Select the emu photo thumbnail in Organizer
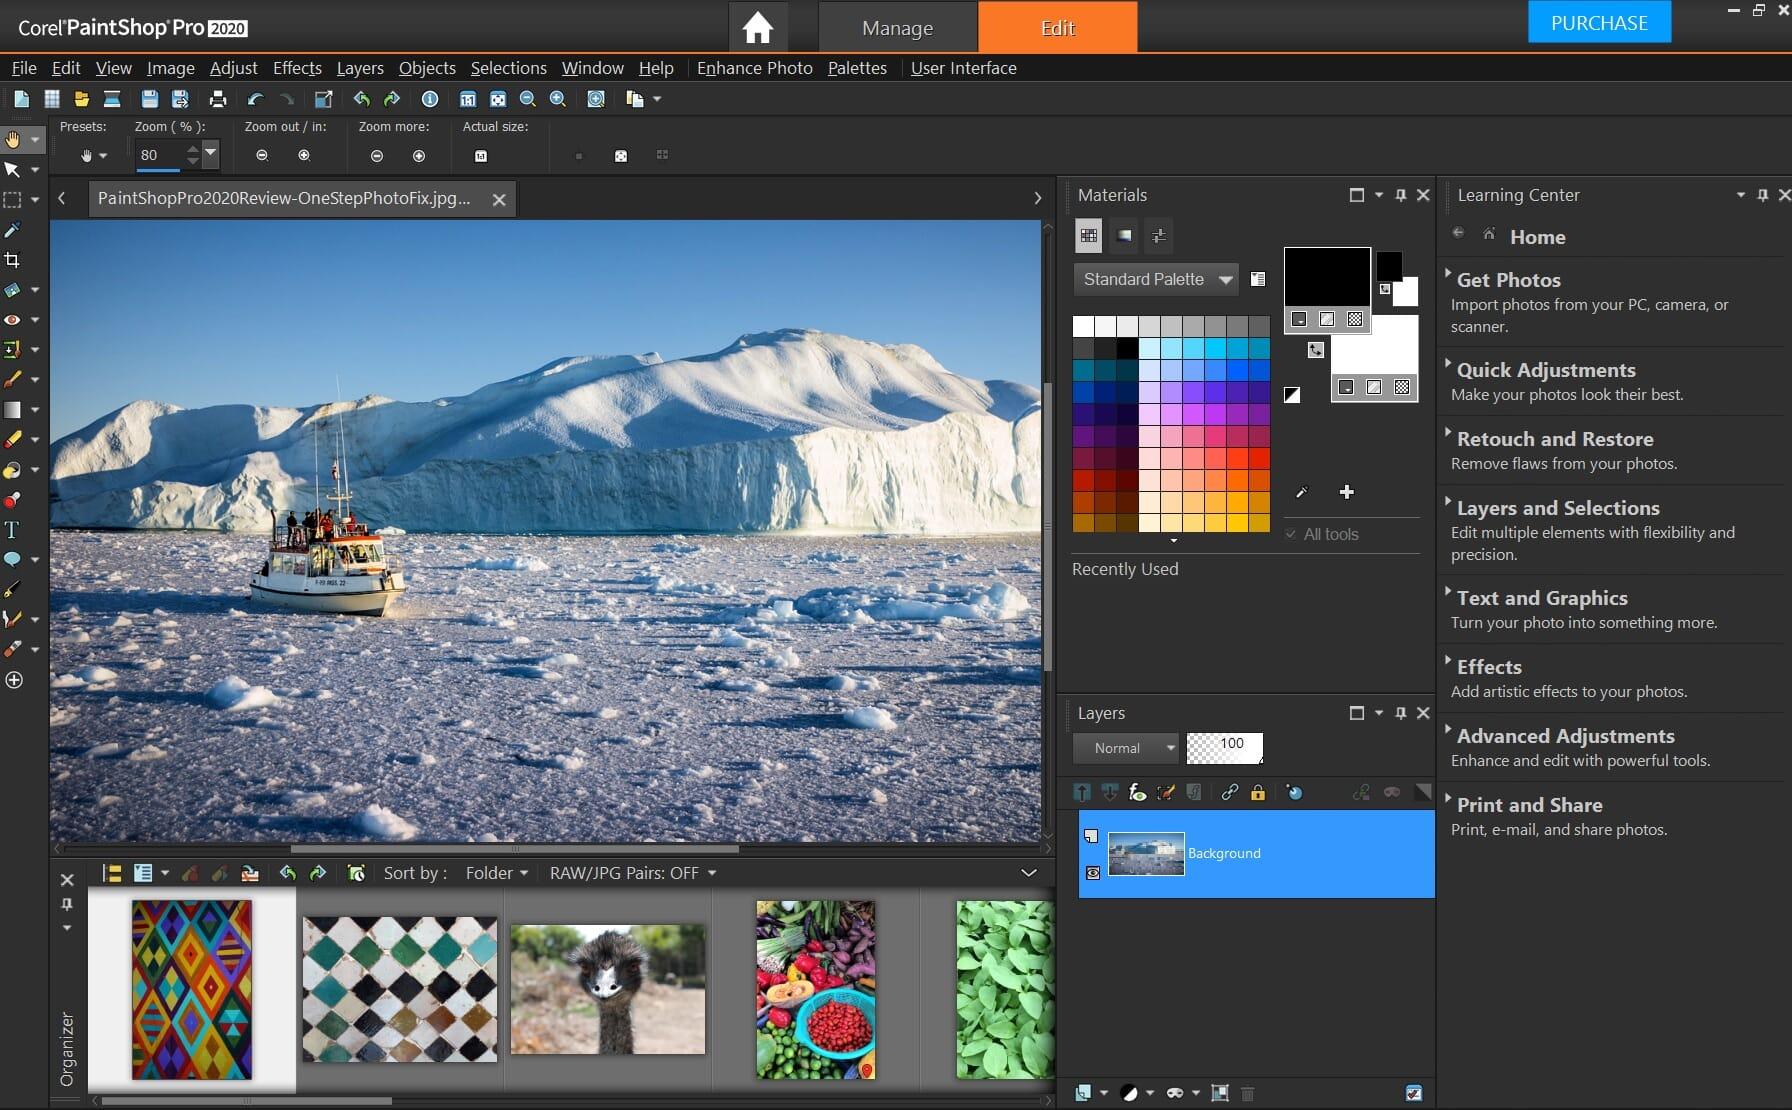The width and height of the screenshot is (1792, 1110). pyautogui.click(x=607, y=988)
